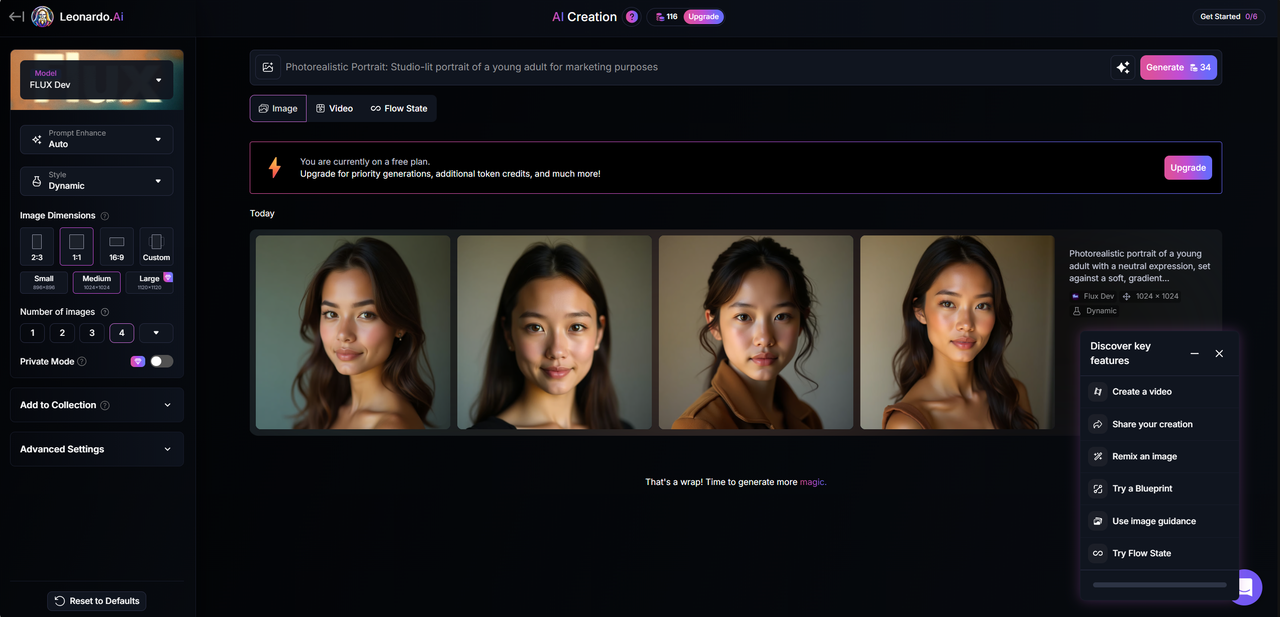Open the FLUX Dev model dropdown

97,80
